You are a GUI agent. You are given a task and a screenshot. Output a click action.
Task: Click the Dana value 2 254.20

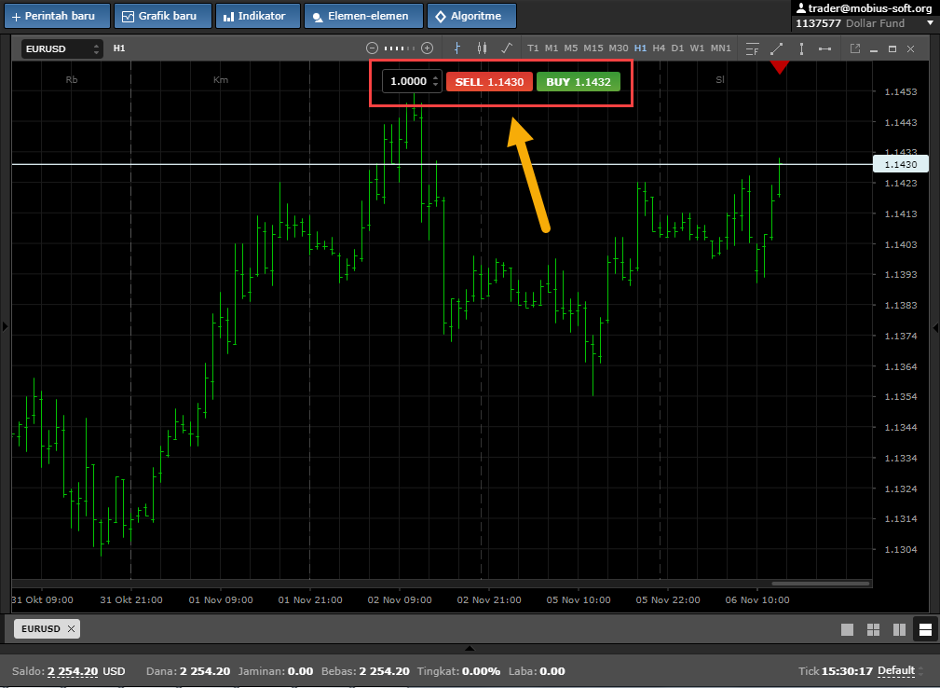coord(204,671)
